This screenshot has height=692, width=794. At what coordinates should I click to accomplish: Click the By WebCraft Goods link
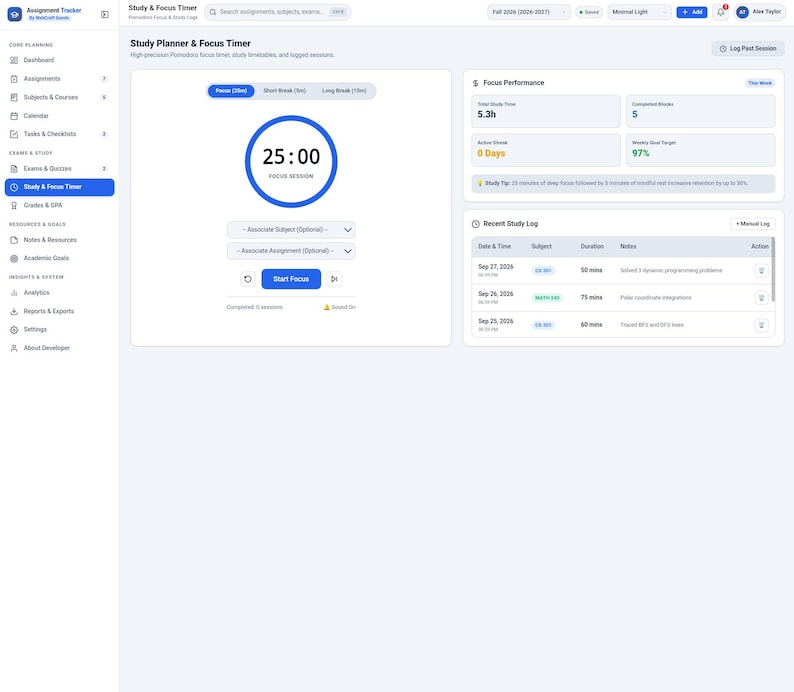click(x=49, y=18)
